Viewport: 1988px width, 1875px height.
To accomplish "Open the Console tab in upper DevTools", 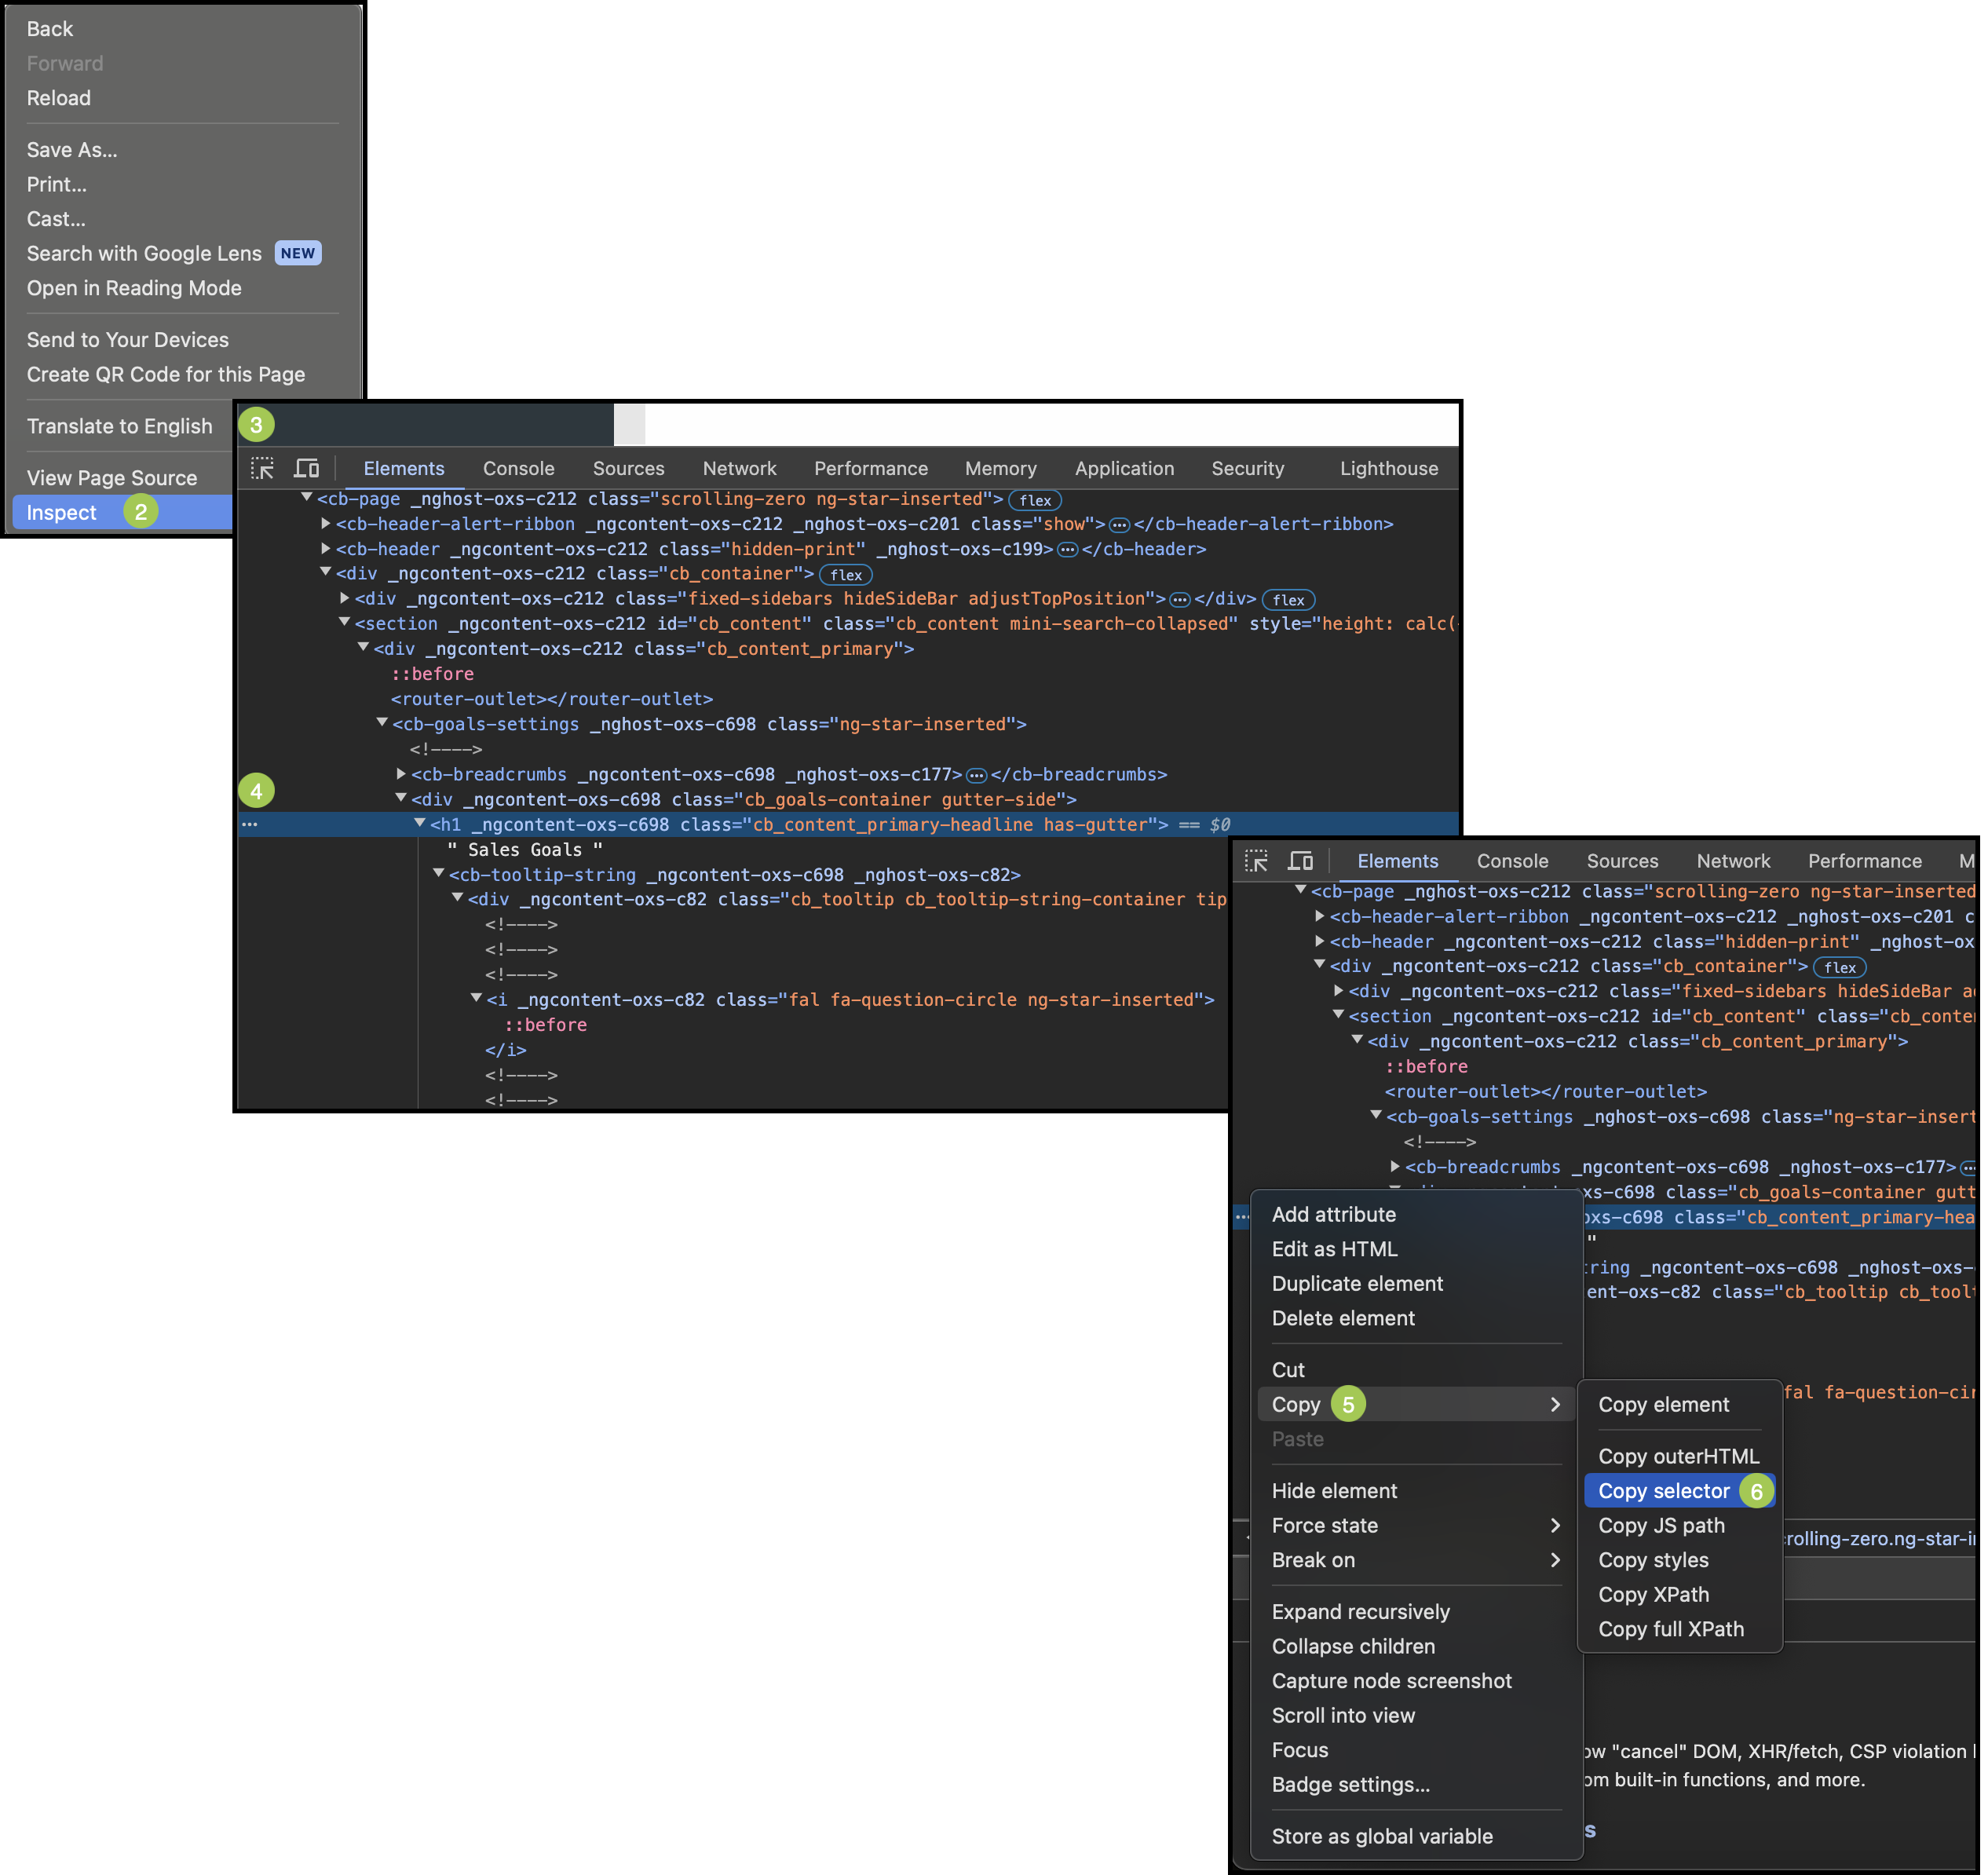I will pyautogui.click(x=518, y=469).
